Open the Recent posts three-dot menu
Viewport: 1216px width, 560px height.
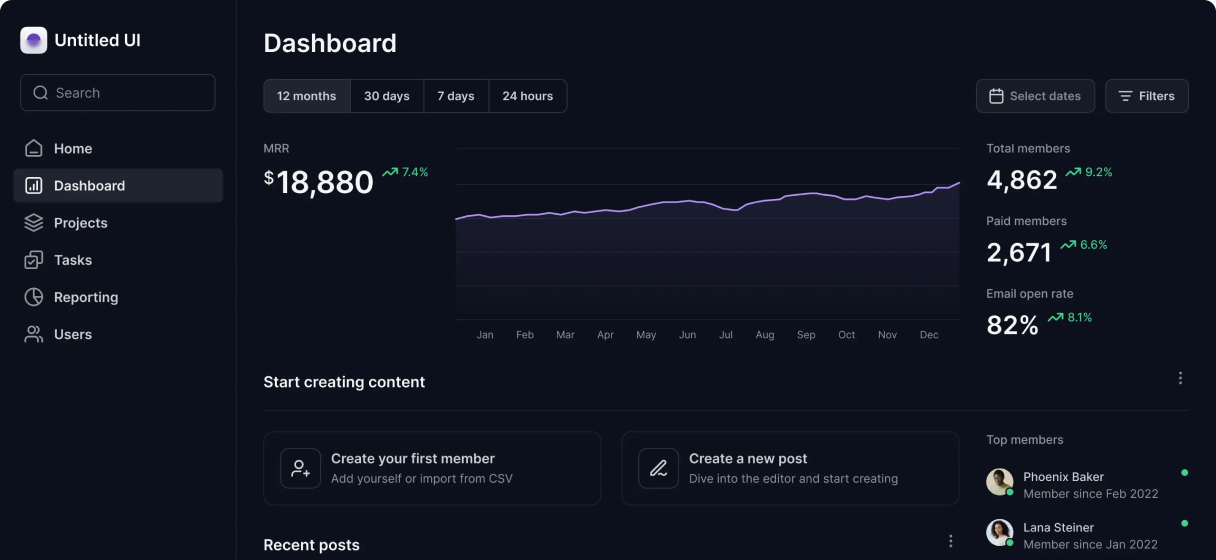[951, 541]
